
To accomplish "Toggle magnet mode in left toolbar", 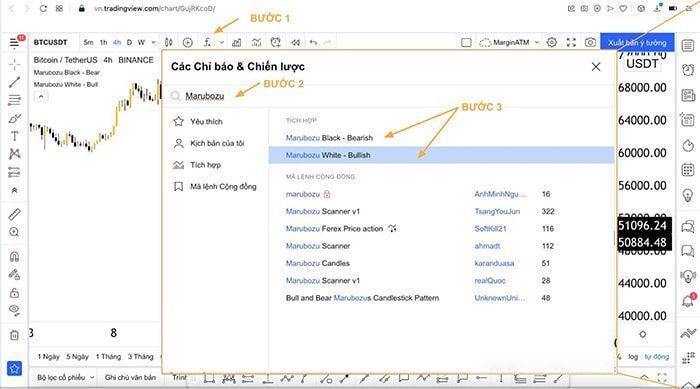I will tap(14, 256).
